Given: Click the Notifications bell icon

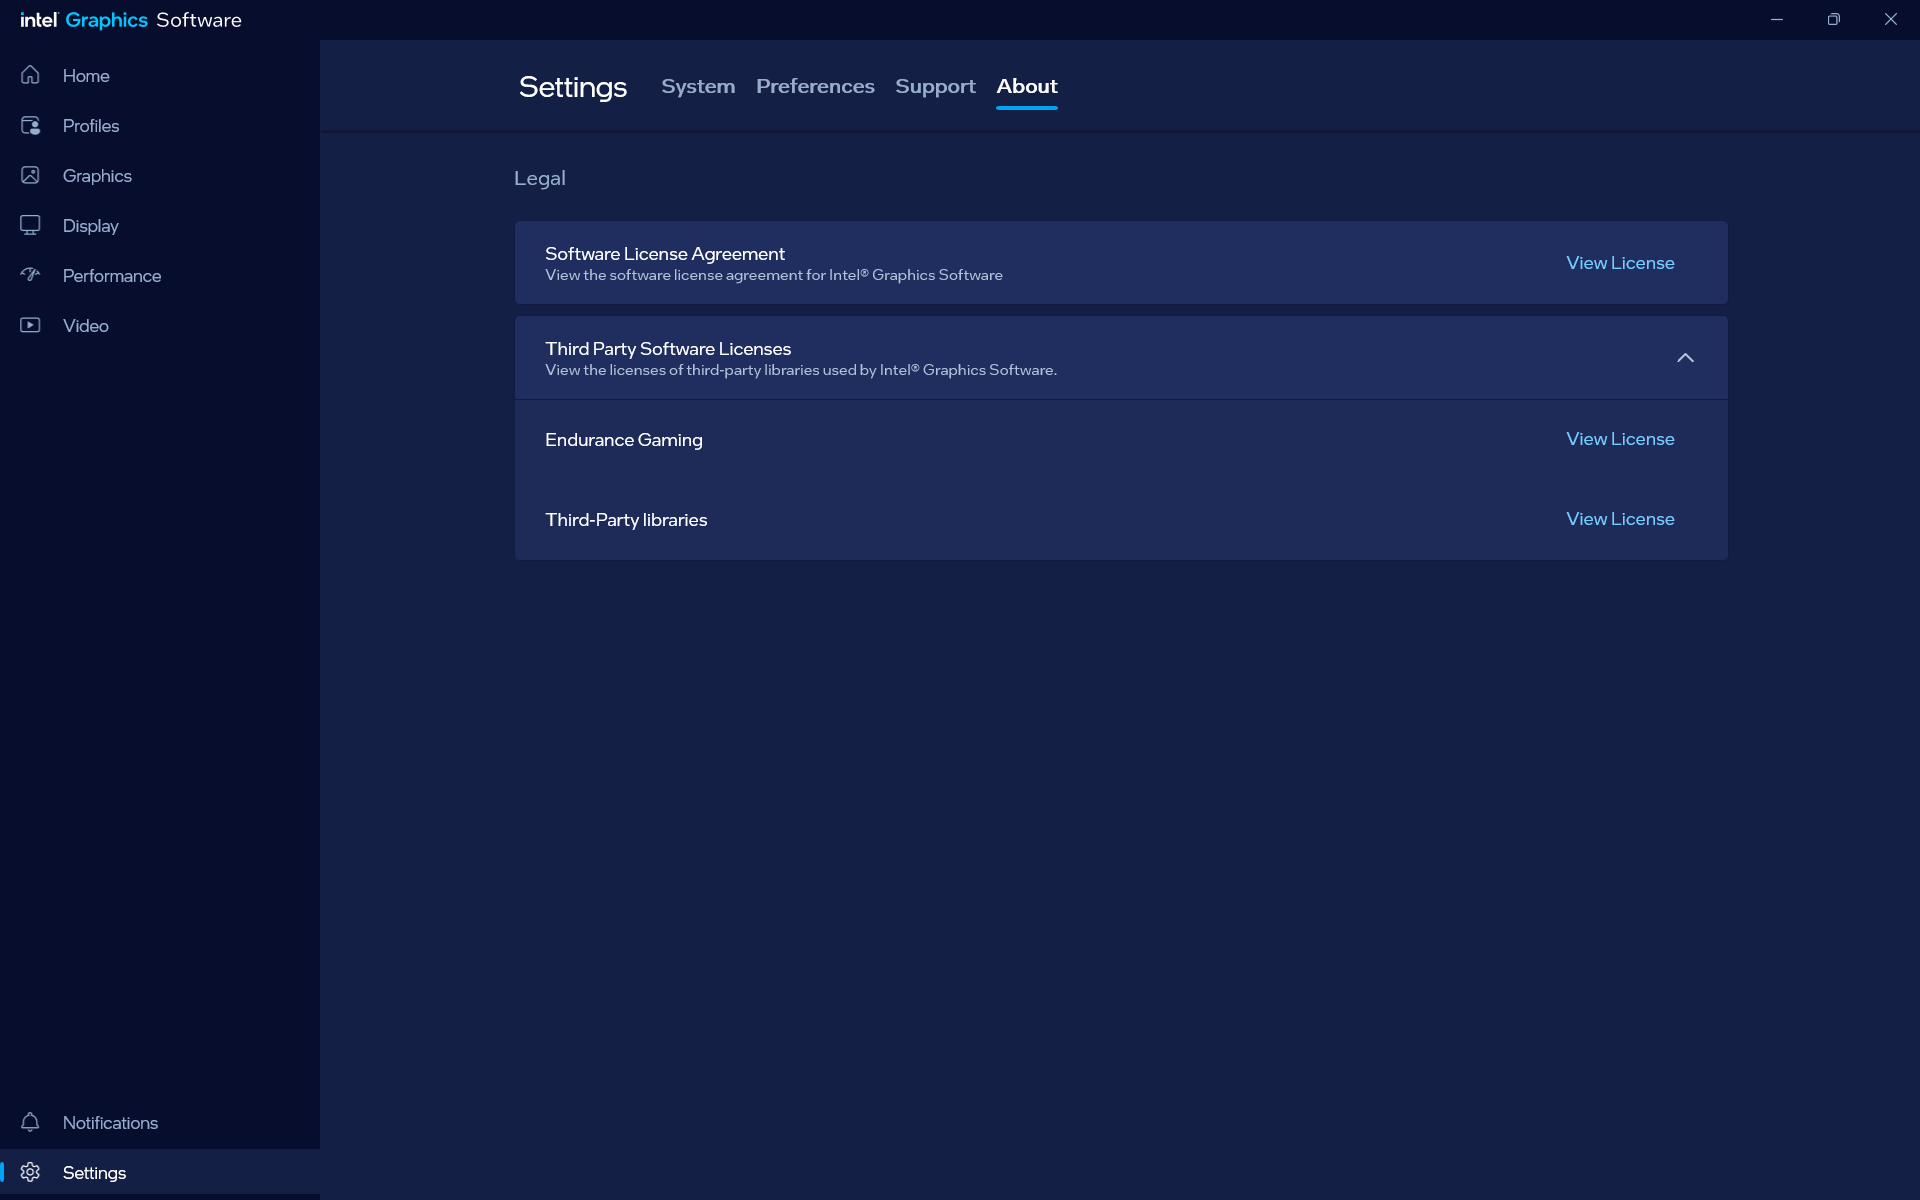Looking at the screenshot, I should pyautogui.click(x=30, y=1122).
